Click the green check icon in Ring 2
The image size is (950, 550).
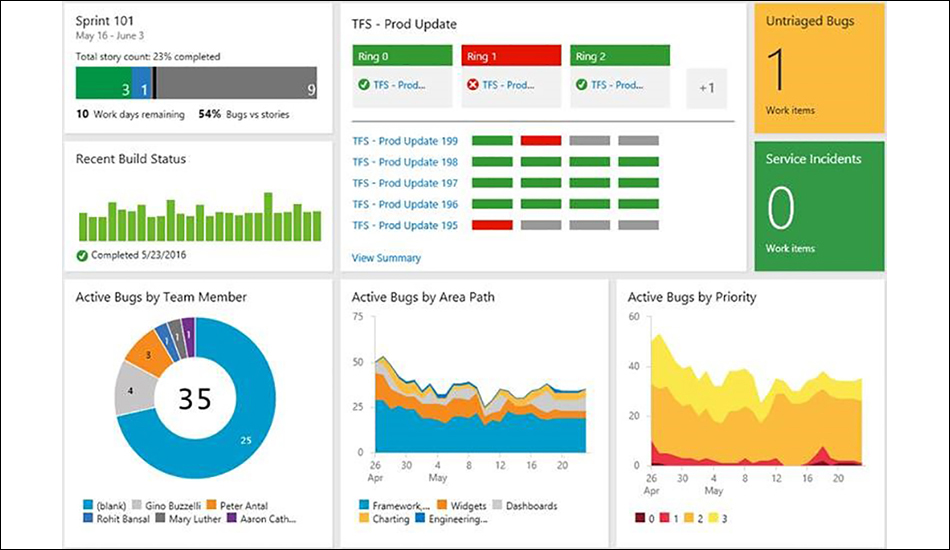[582, 85]
